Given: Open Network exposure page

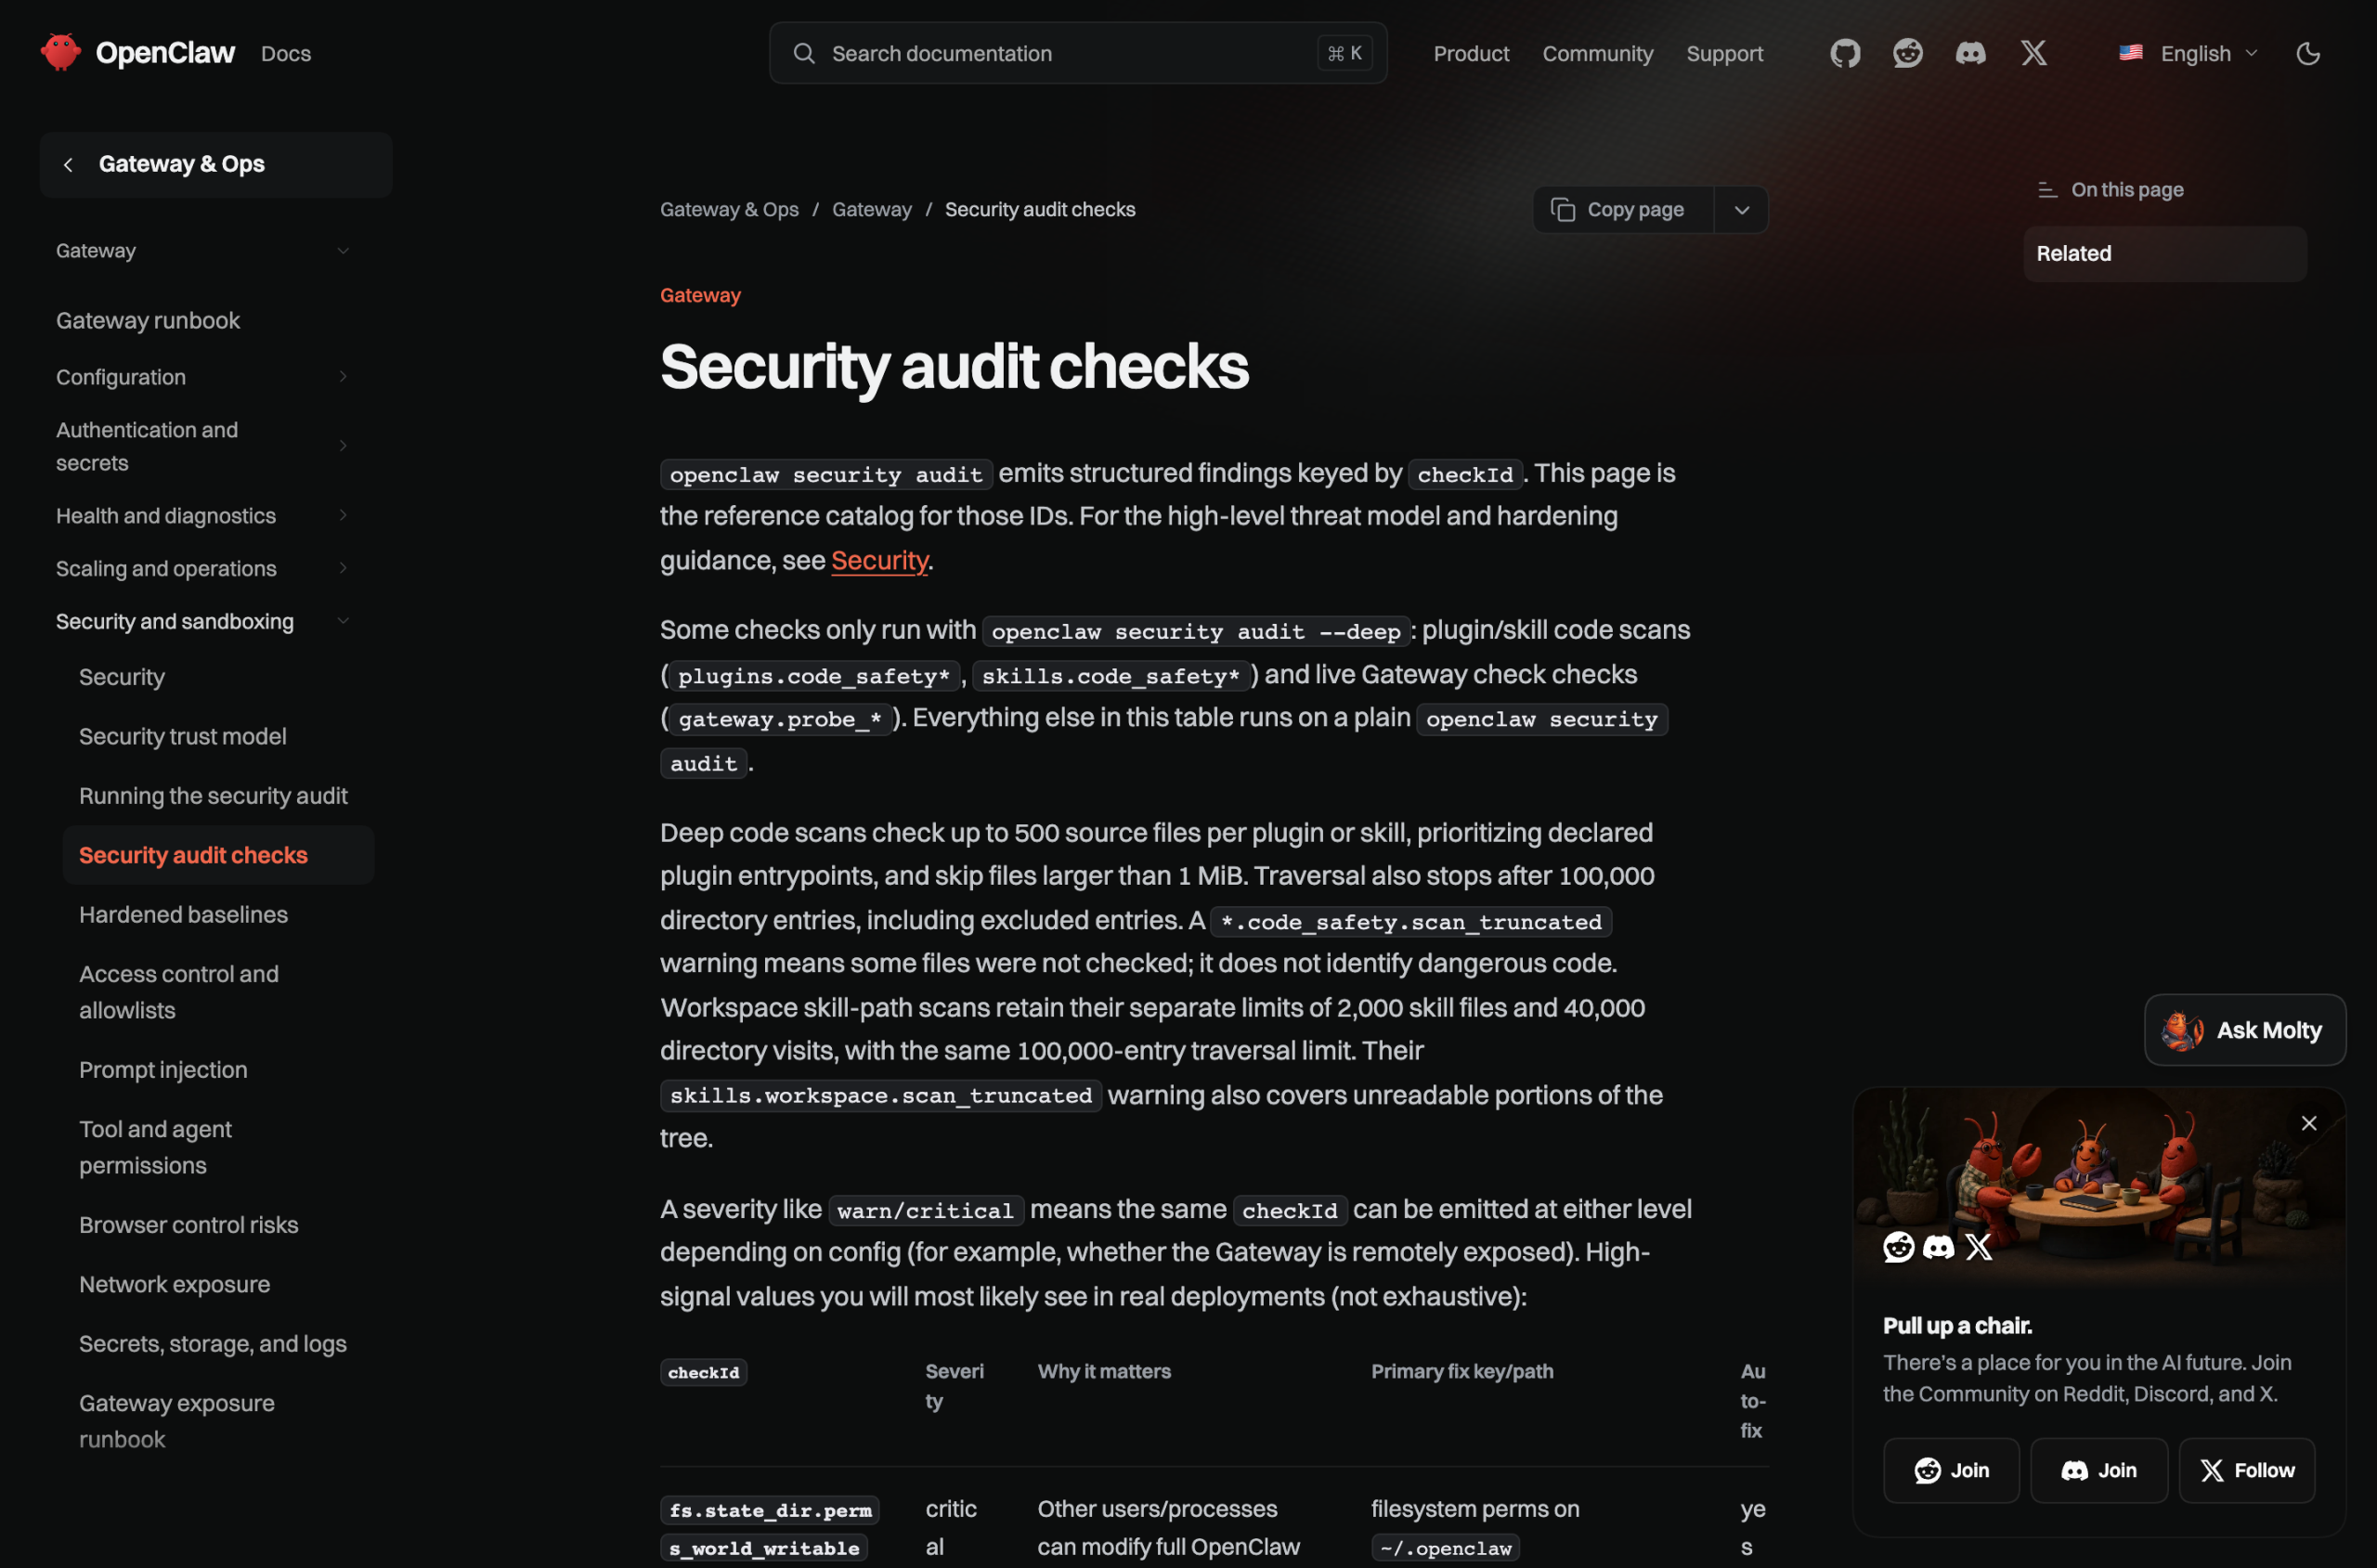Looking at the screenshot, I should (x=175, y=1284).
